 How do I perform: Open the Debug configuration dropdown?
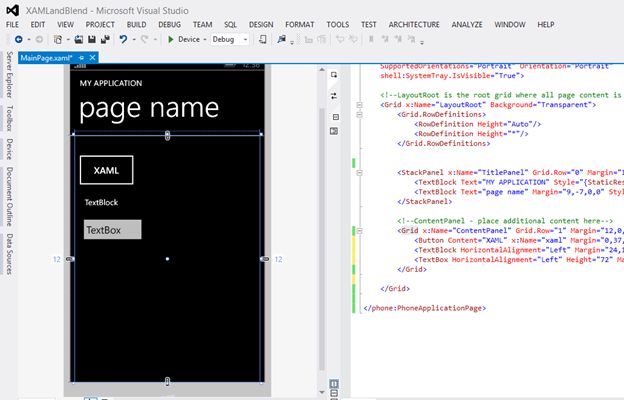245,40
